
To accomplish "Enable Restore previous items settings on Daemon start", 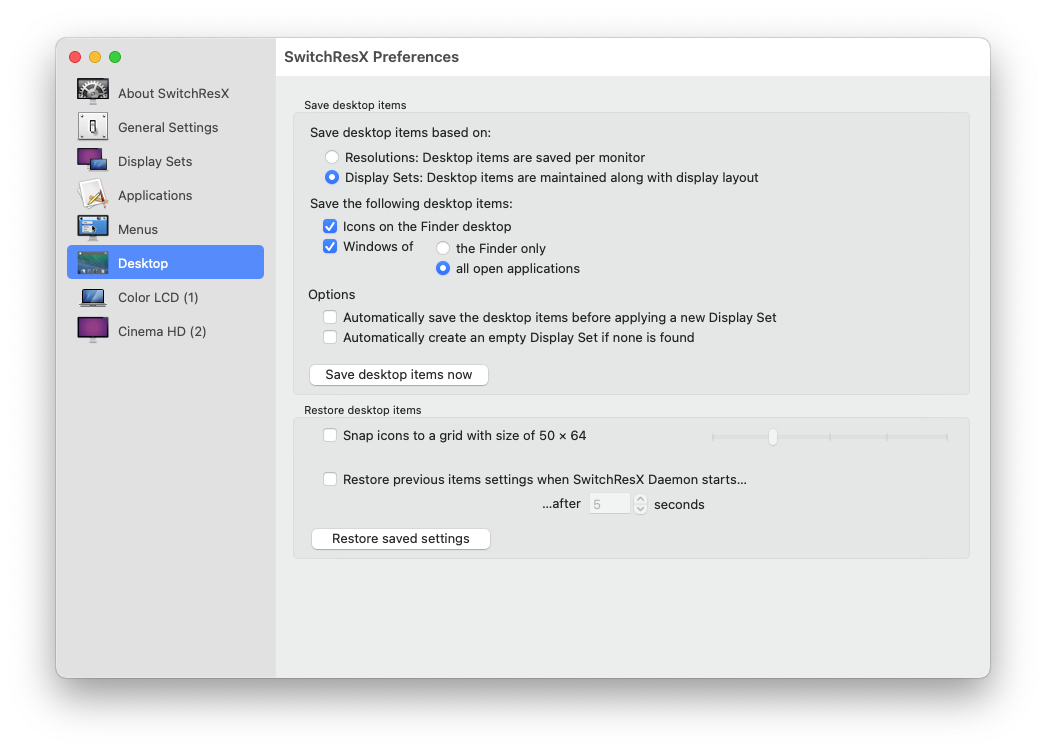I will pos(330,479).
